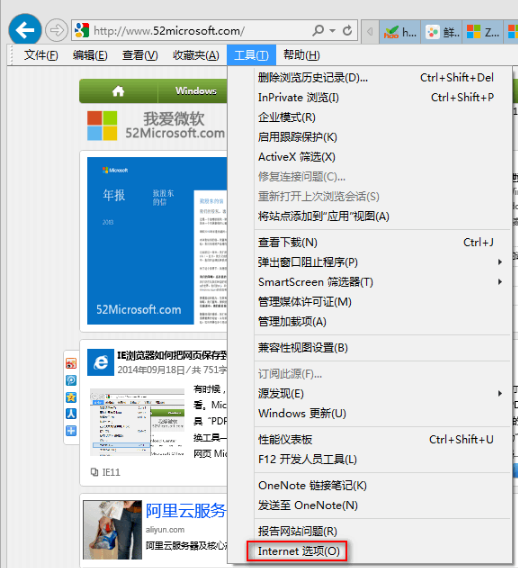Screen dimensions: 518x568
Task: Click the site favicon in address bar
Action: click(x=82, y=30)
